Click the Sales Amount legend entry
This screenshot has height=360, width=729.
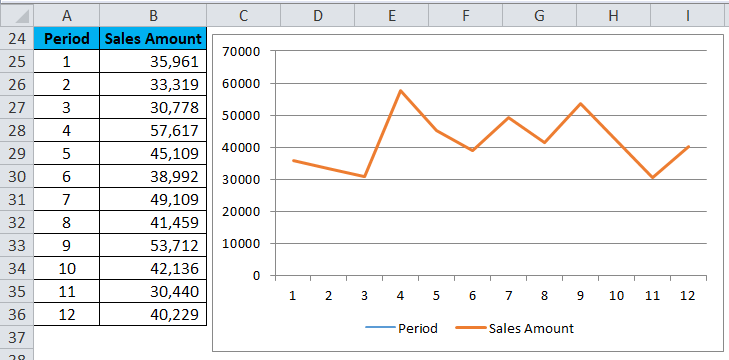pyautogui.click(x=515, y=328)
